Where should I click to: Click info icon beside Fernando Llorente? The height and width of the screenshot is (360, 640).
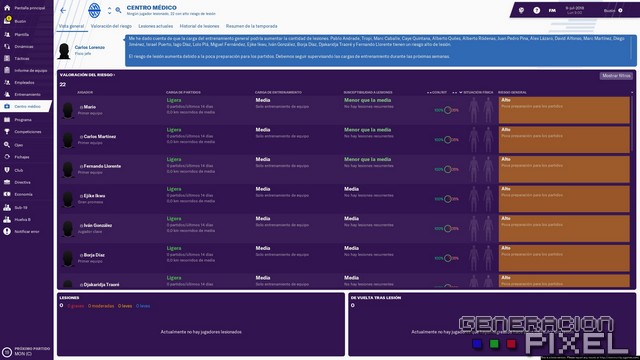click(x=81, y=167)
